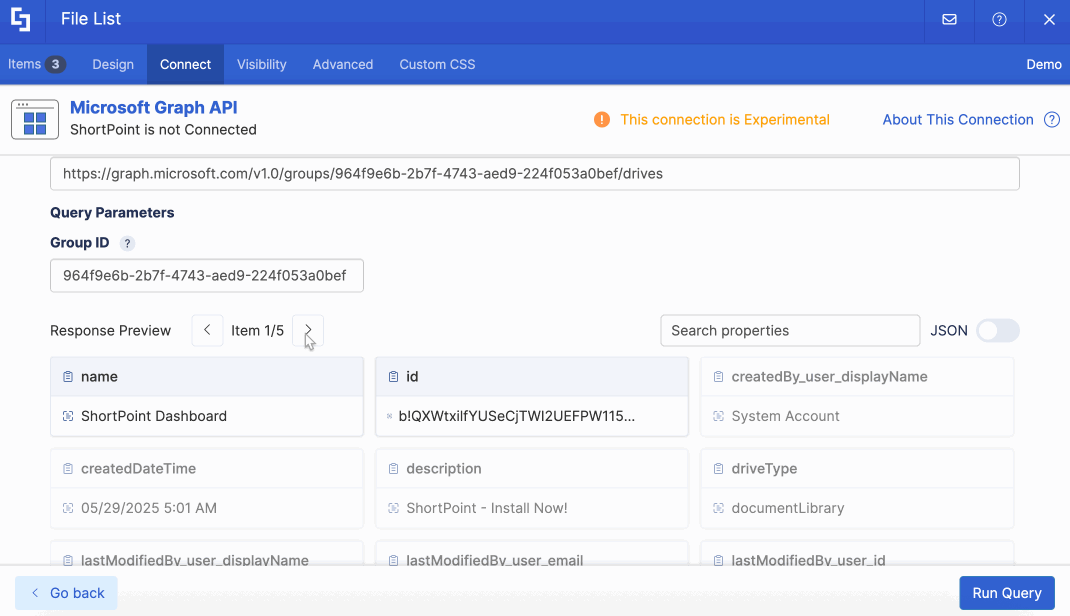The height and width of the screenshot is (616, 1070).
Task: Click the createdDateTime clipboard icon
Action: click(68, 469)
